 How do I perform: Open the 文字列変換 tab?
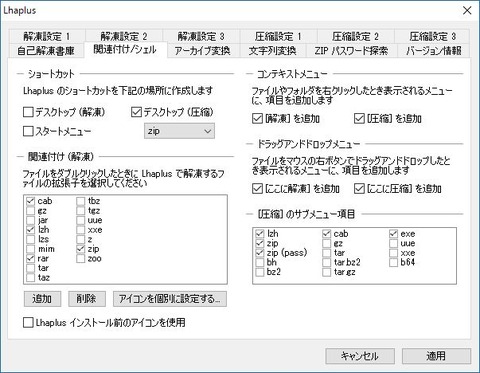click(272, 51)
